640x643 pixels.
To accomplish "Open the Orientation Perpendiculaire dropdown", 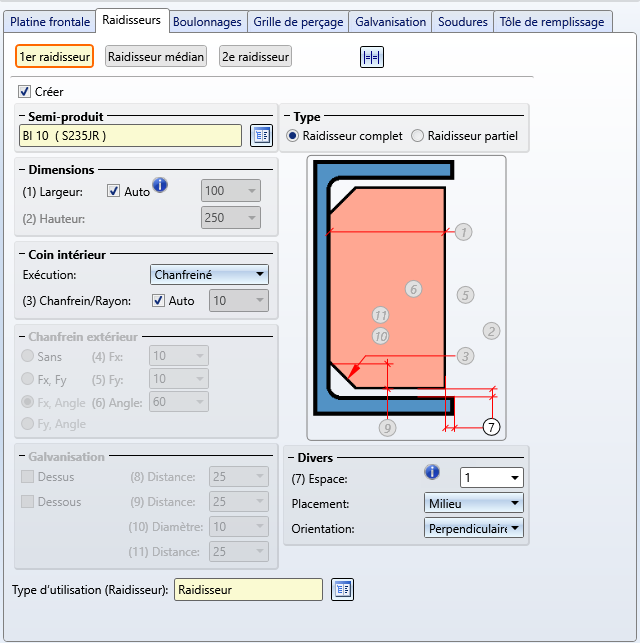I will pyautogui.click(x=474, y=529).
